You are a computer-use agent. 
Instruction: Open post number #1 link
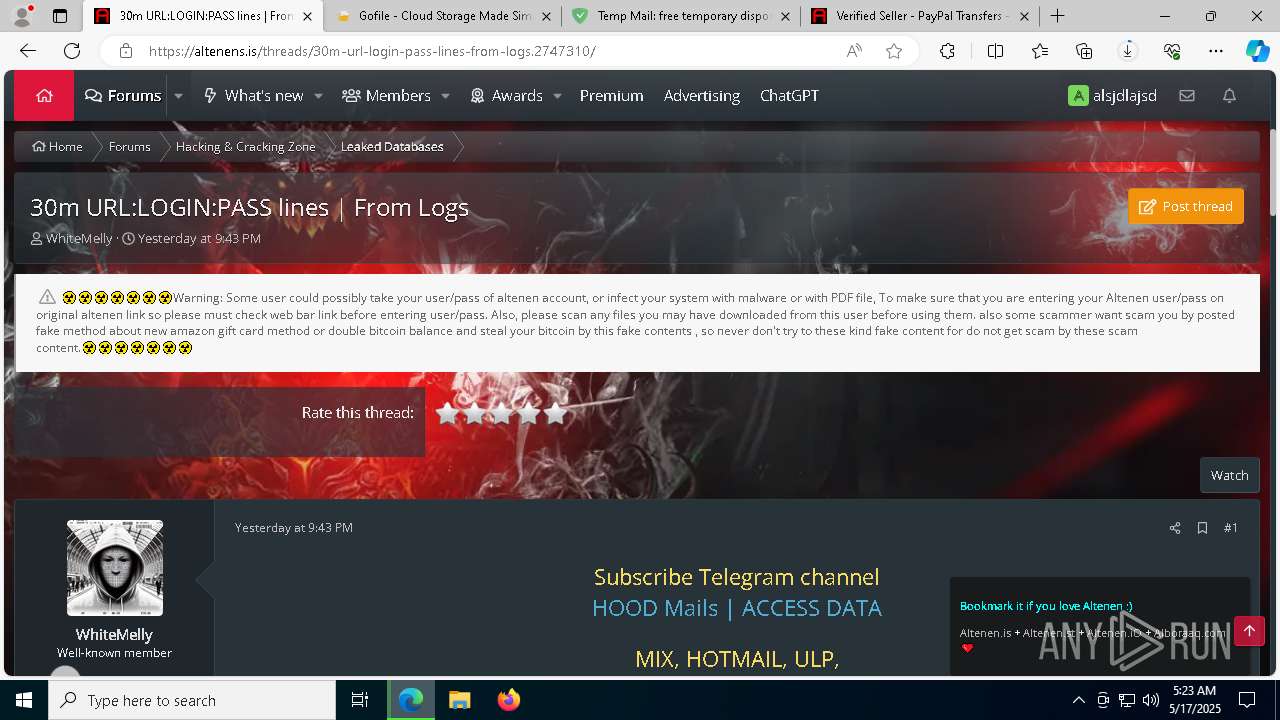pyautogui.click(x=1231, y=528)
